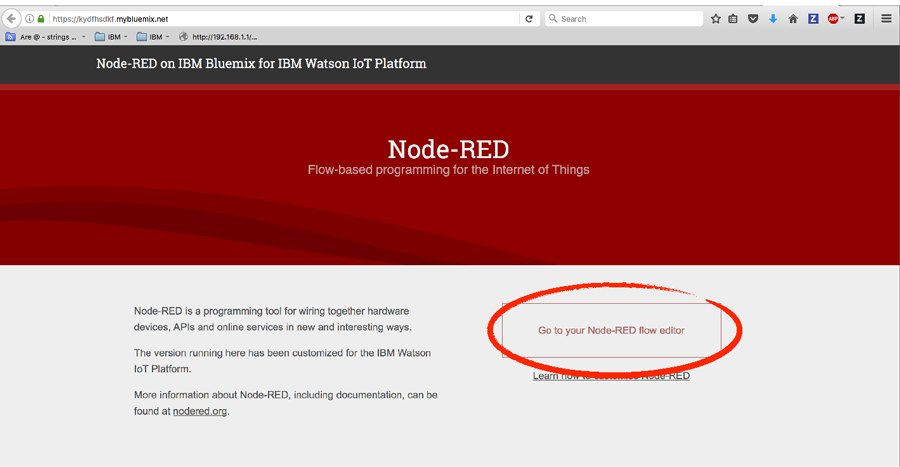
Task: Save page to Pocket
Action: coord(753,18)
